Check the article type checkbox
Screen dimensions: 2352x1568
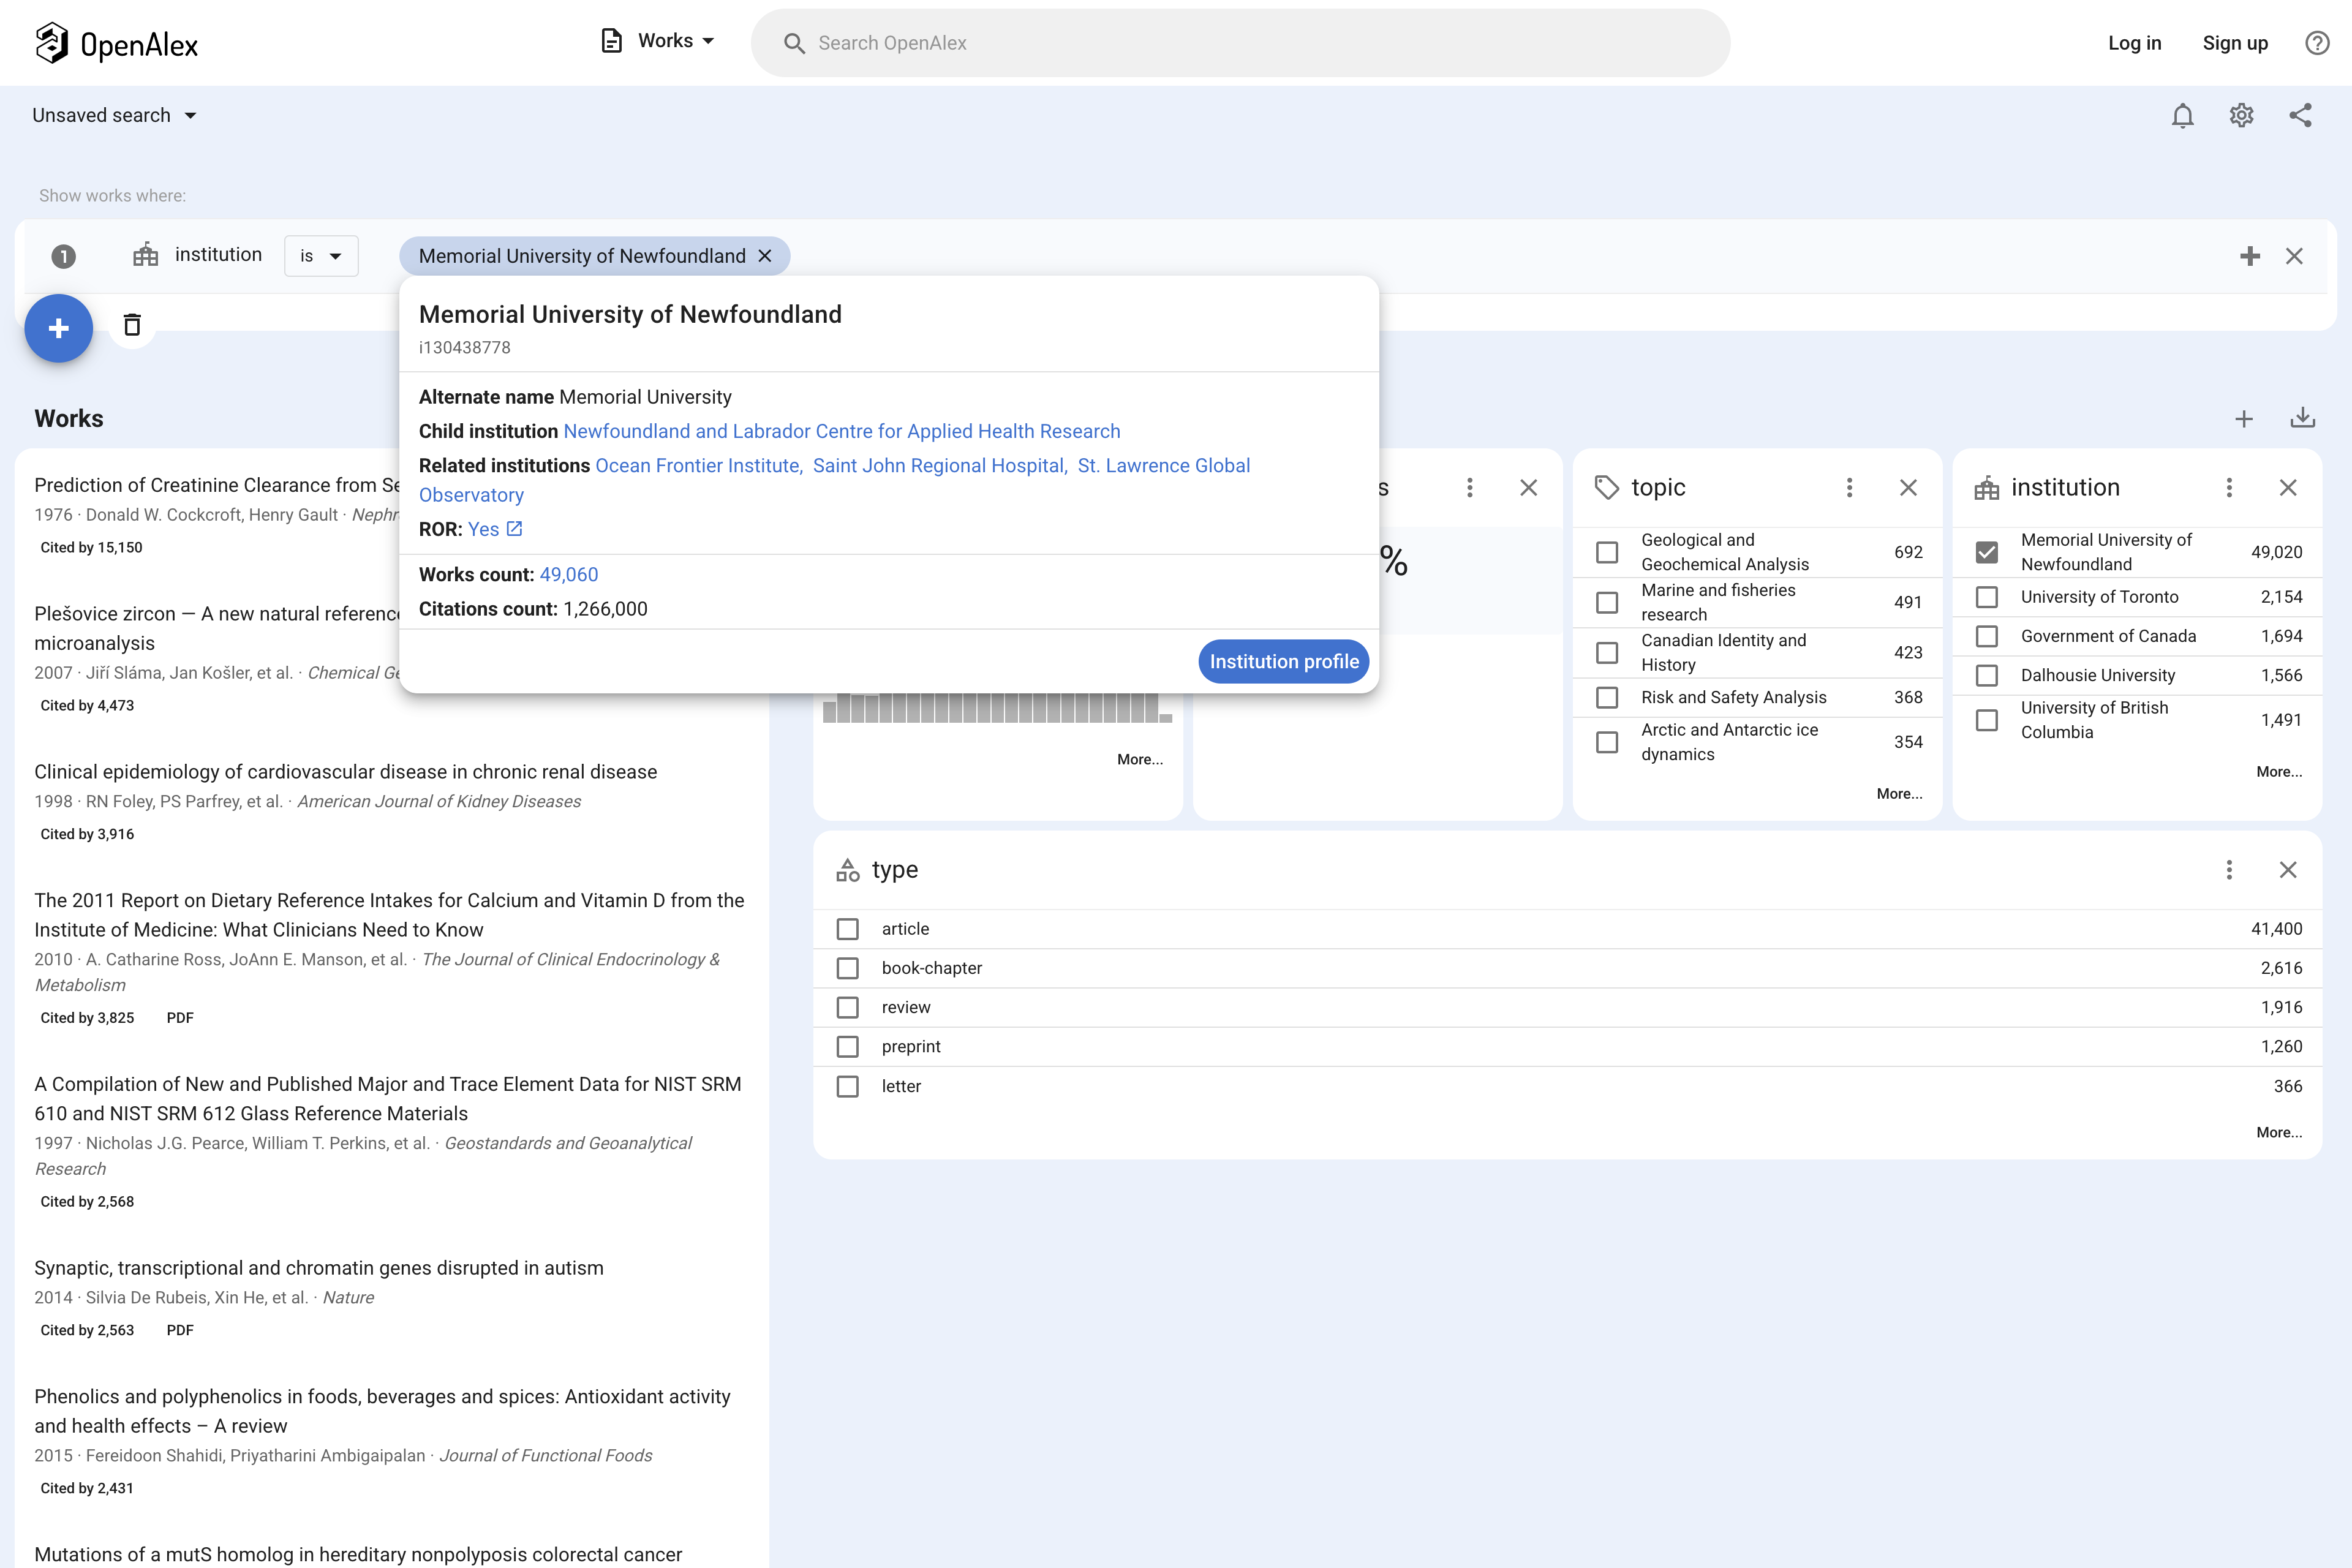tap(847, 929)
